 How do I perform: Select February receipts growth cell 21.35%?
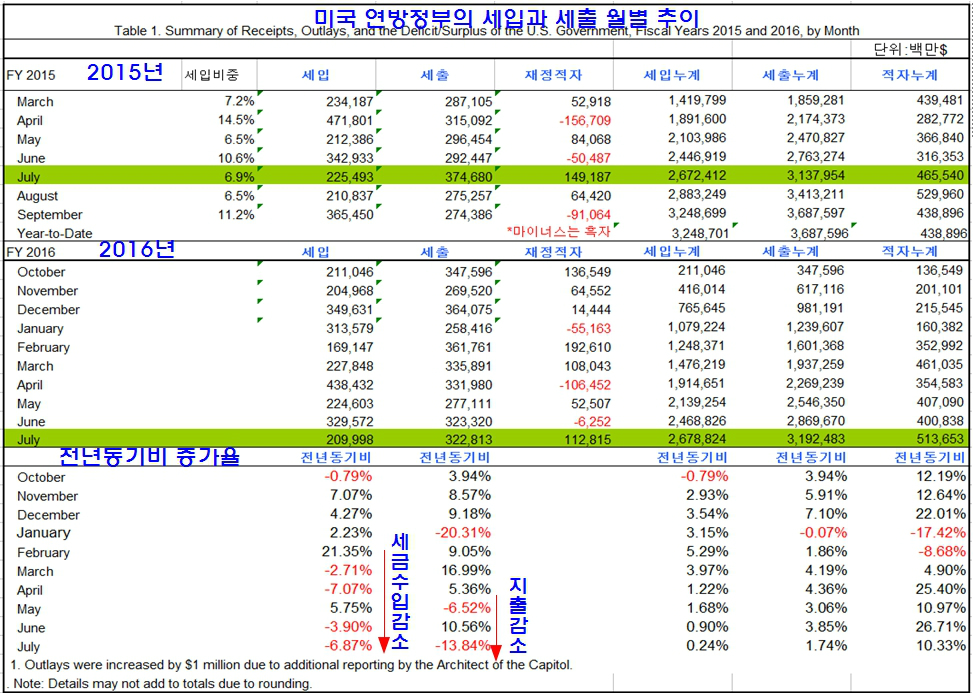[346, 552]
